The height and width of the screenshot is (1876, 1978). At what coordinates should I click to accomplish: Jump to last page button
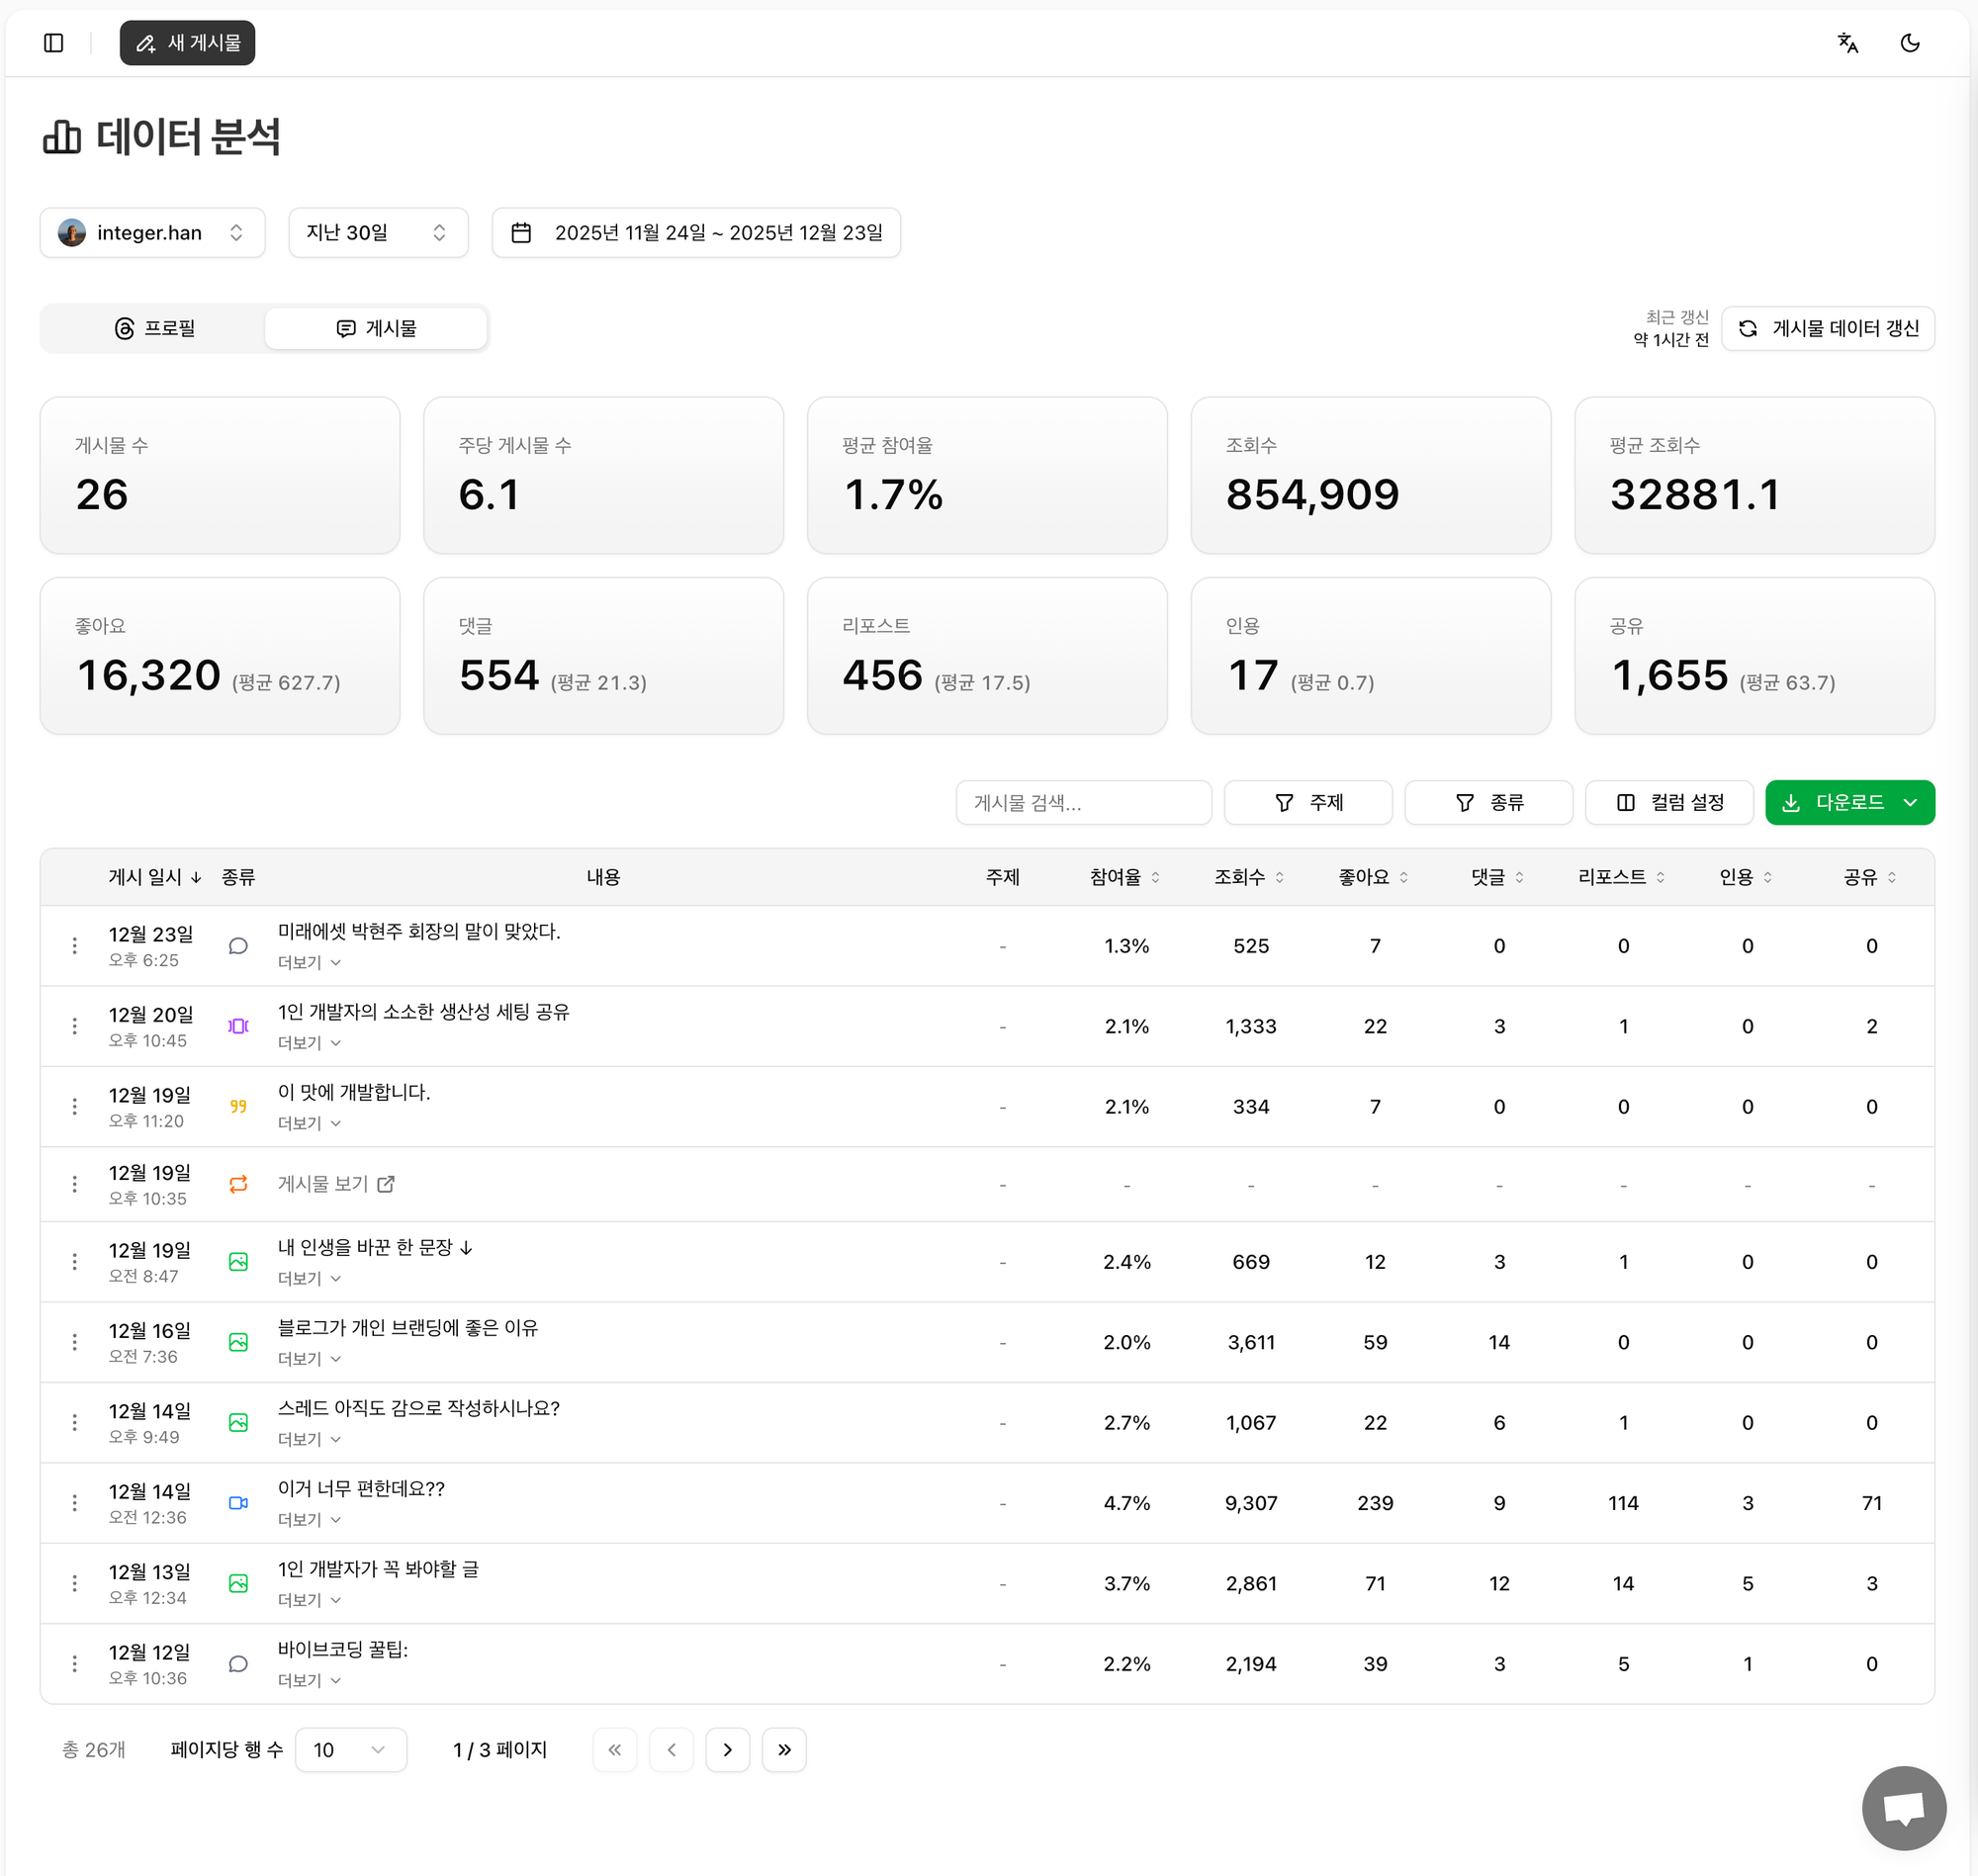coord(784,1750)
